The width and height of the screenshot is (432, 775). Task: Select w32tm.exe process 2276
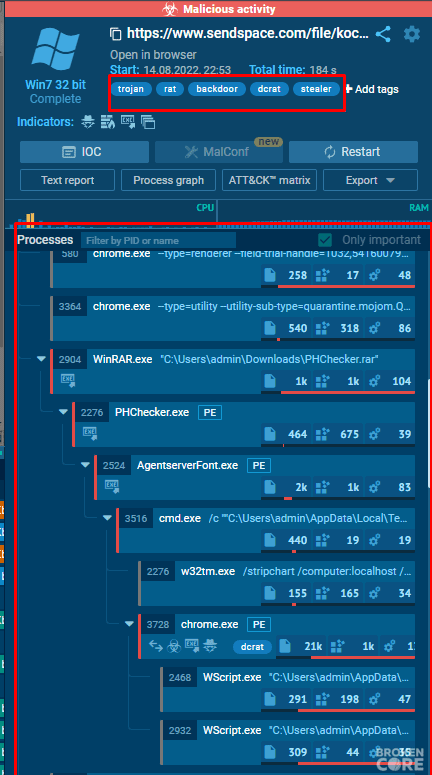pyautogui.click(x=277, y=583)
